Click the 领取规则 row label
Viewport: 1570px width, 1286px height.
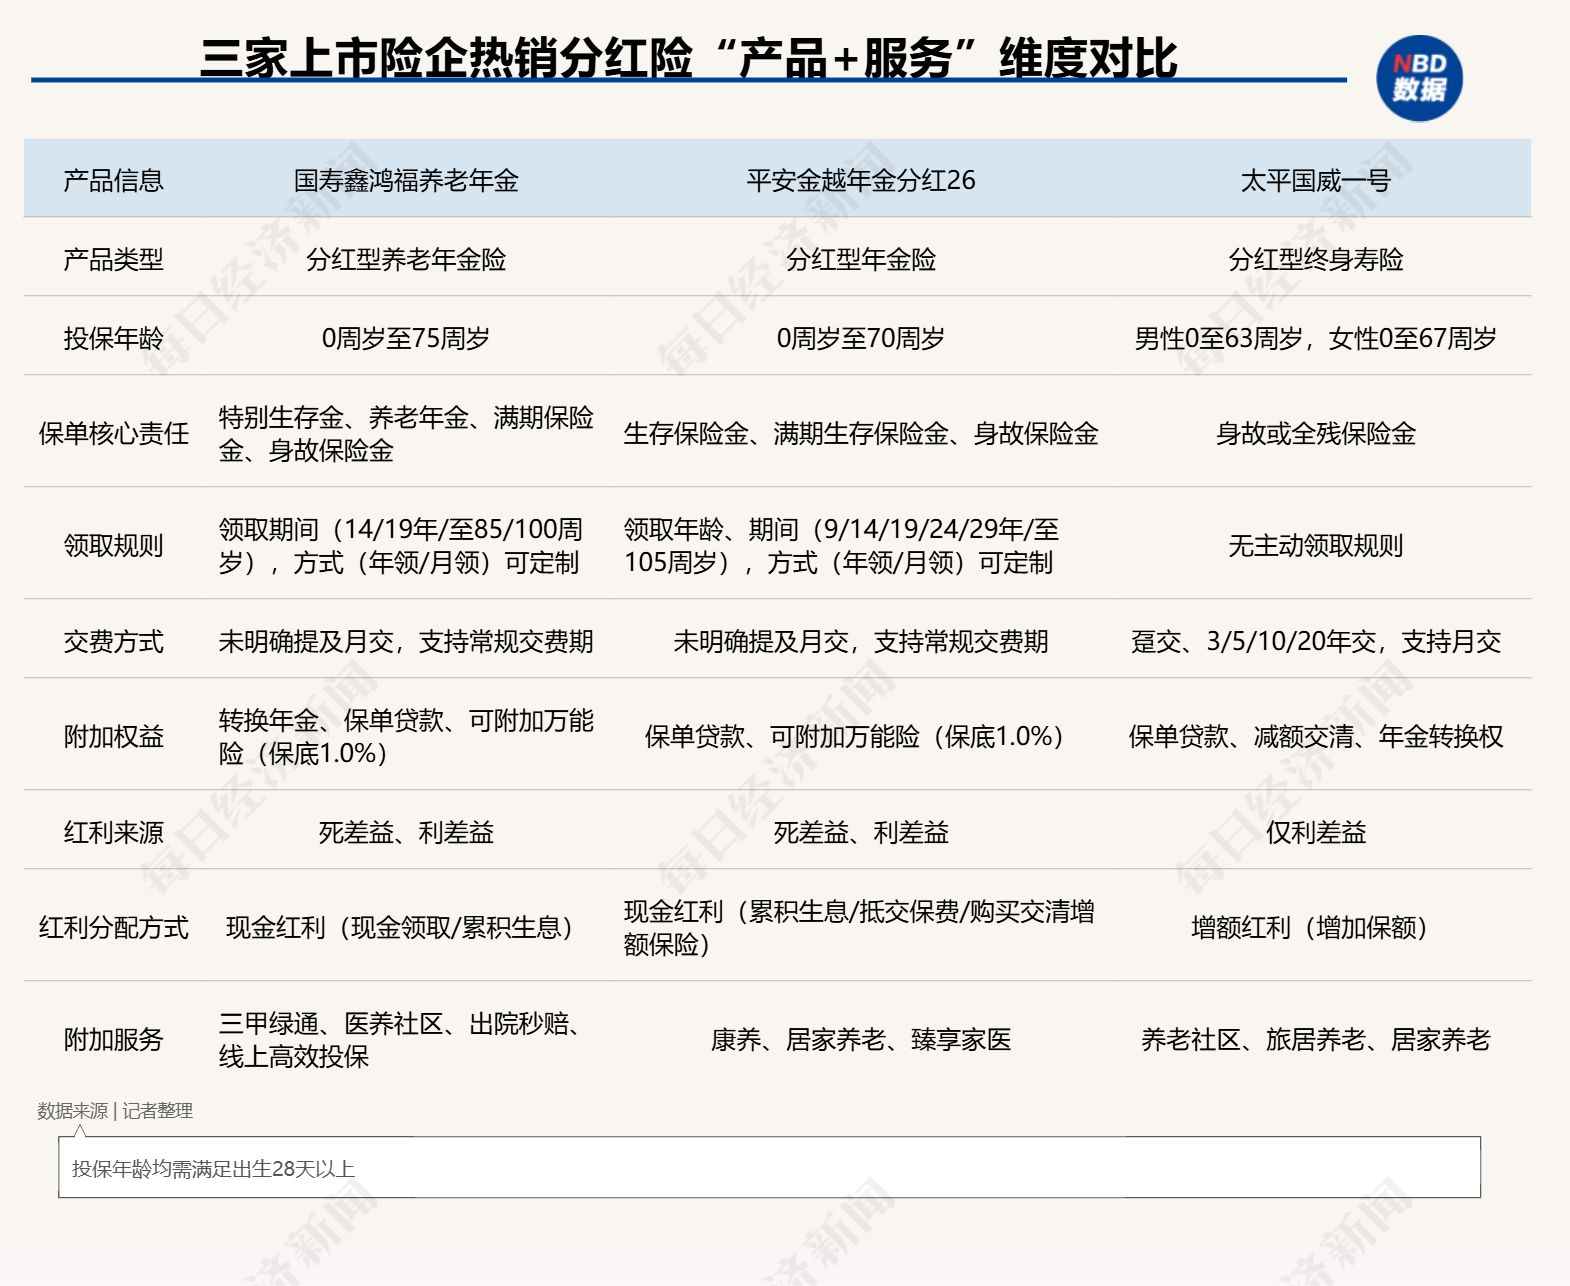click(113, 545)
